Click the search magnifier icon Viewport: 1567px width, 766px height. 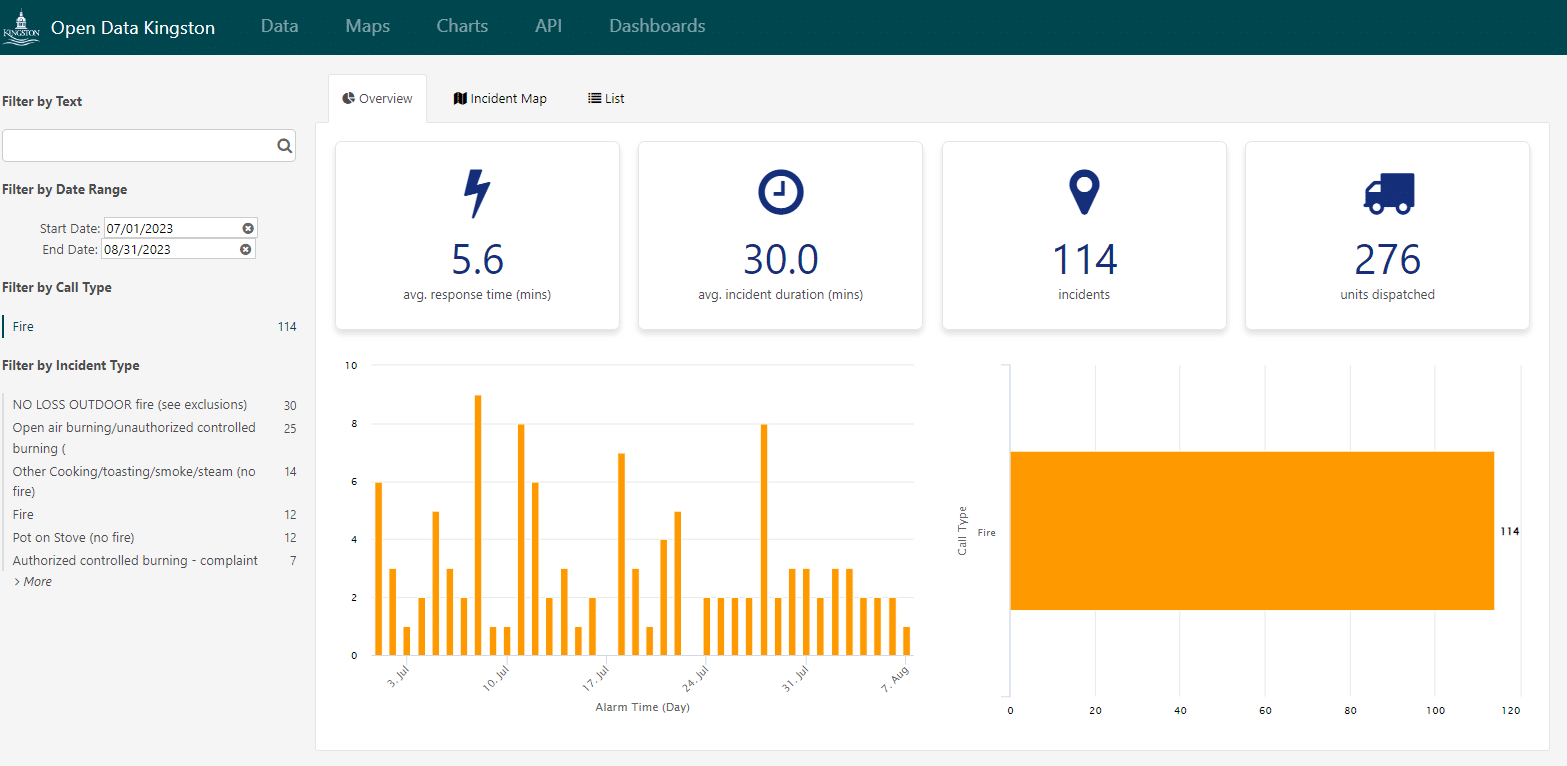(284, 146)
